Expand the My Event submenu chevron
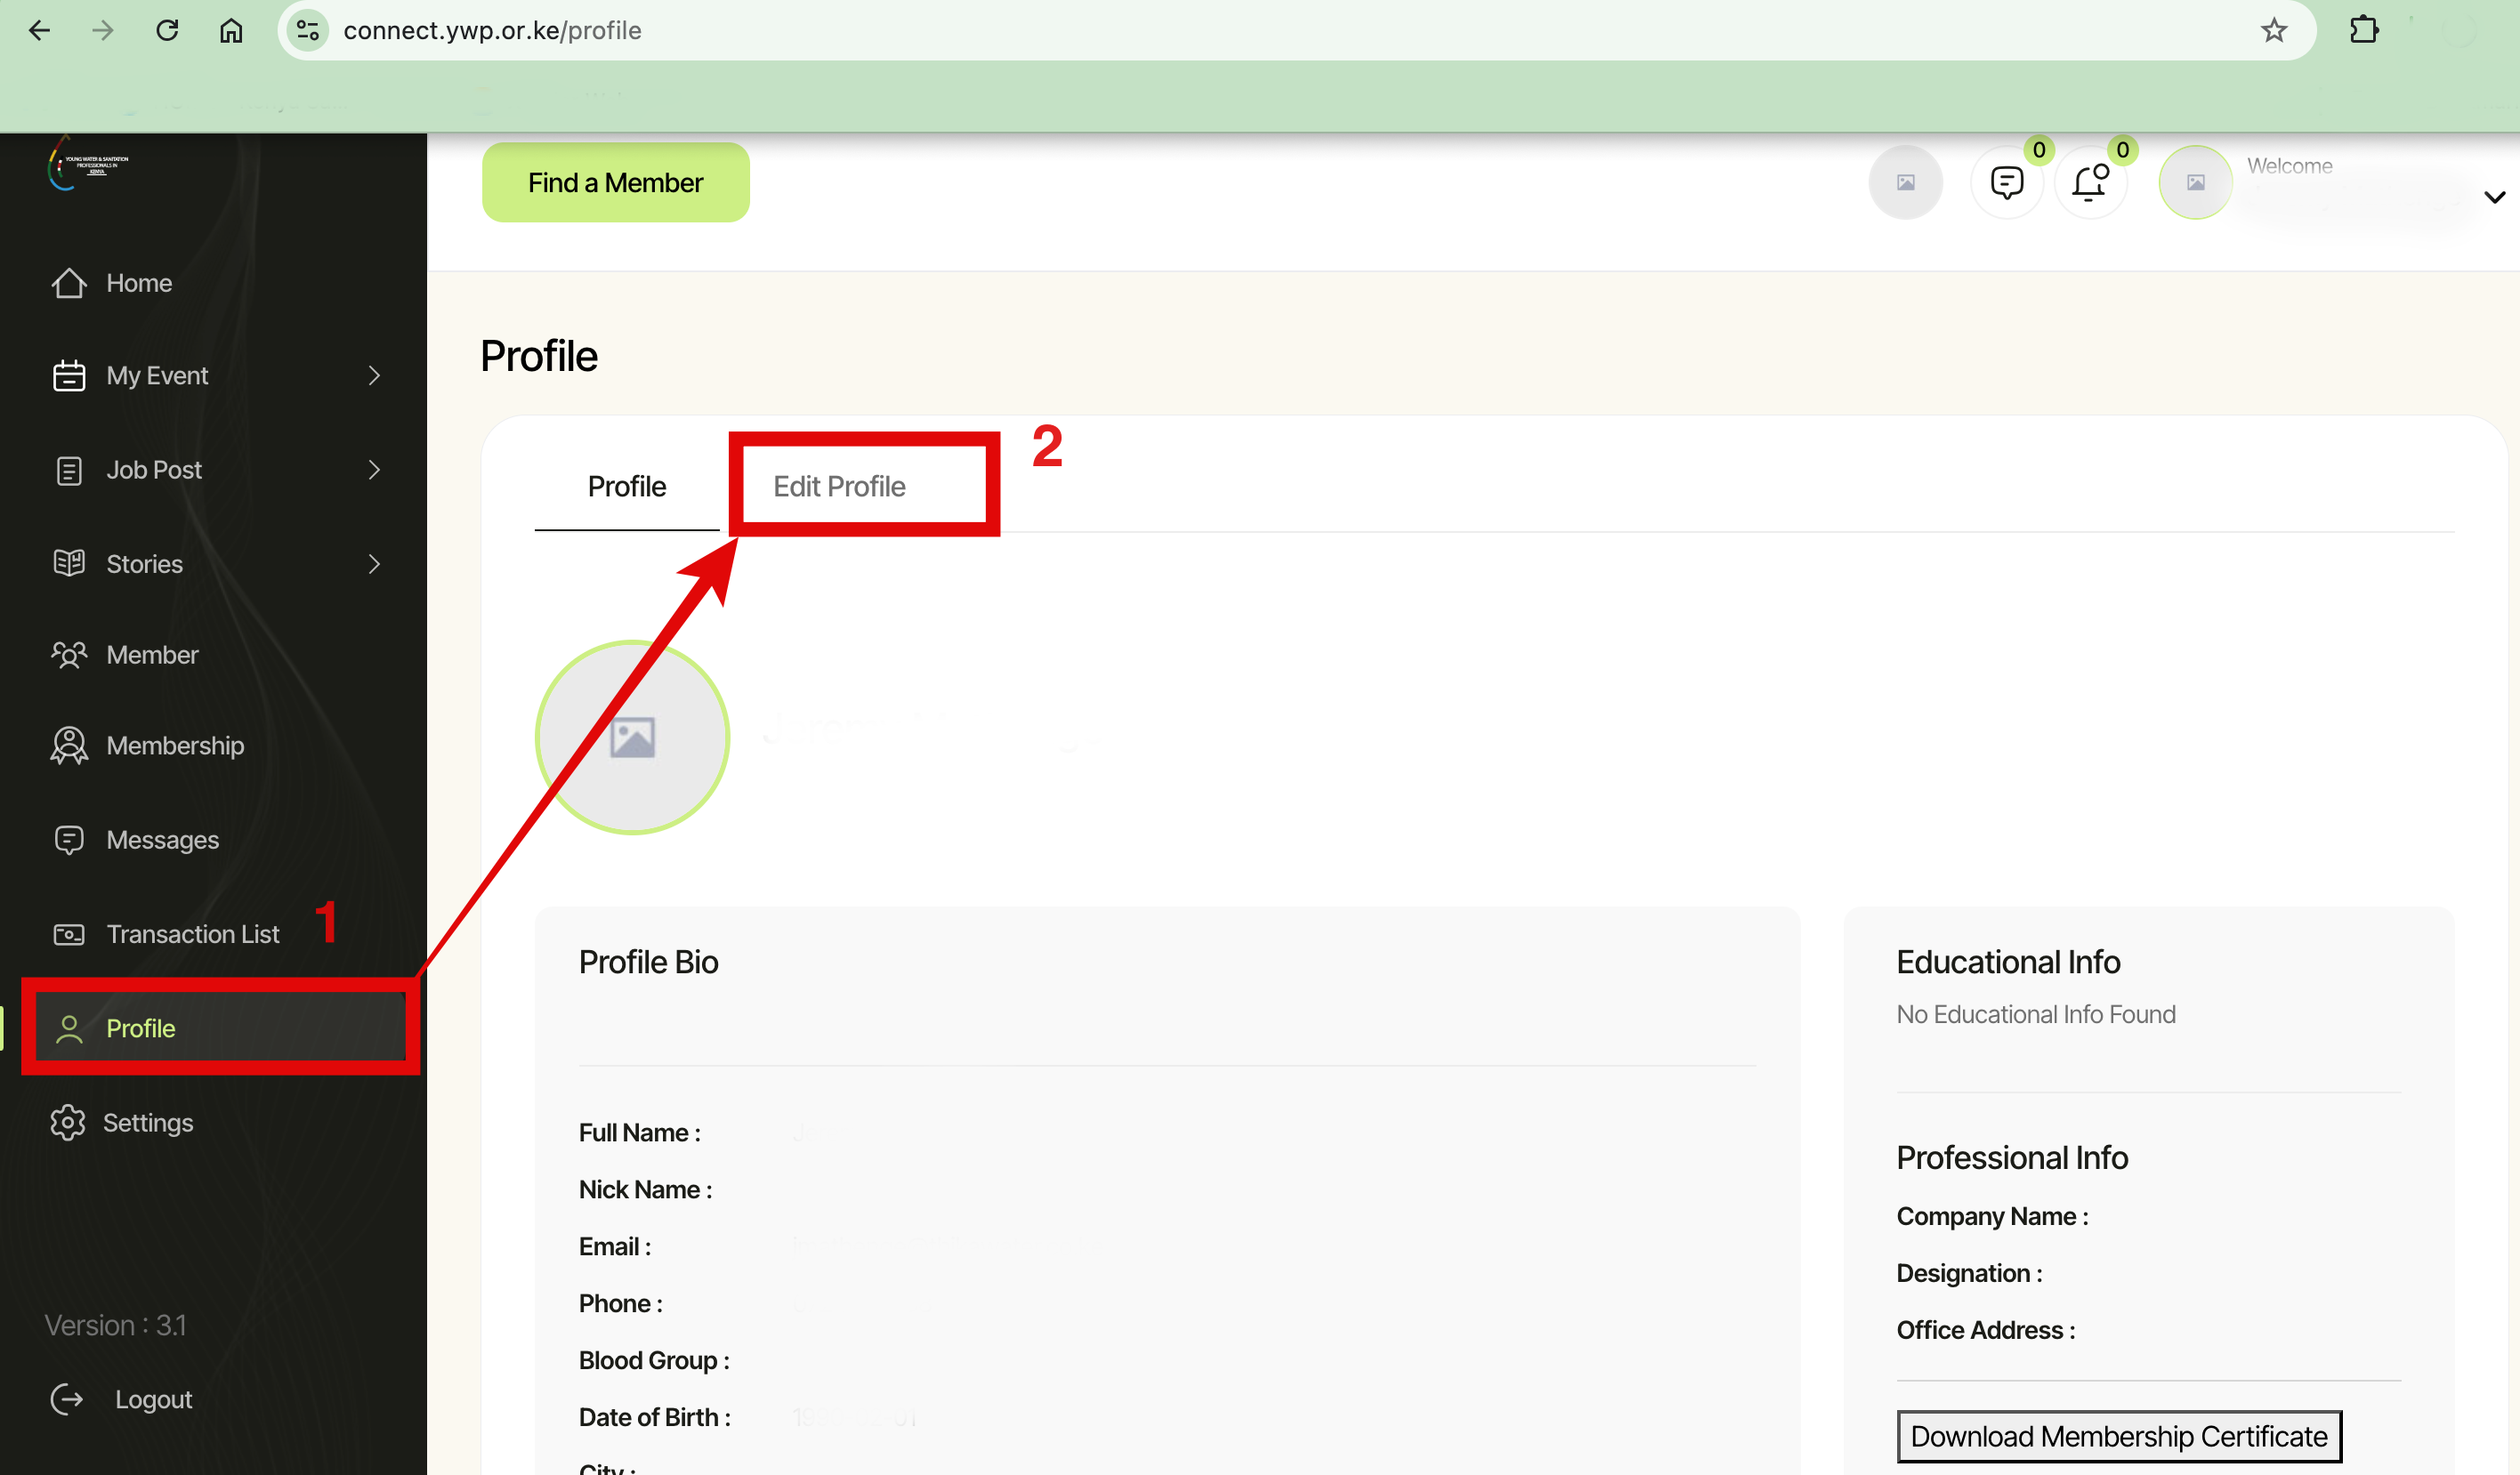 374,376
